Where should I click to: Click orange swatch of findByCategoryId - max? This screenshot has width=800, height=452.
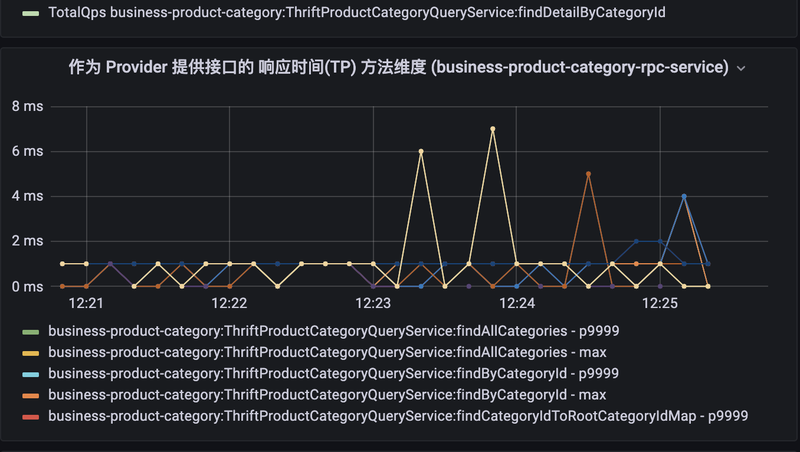tap(31, 396)
